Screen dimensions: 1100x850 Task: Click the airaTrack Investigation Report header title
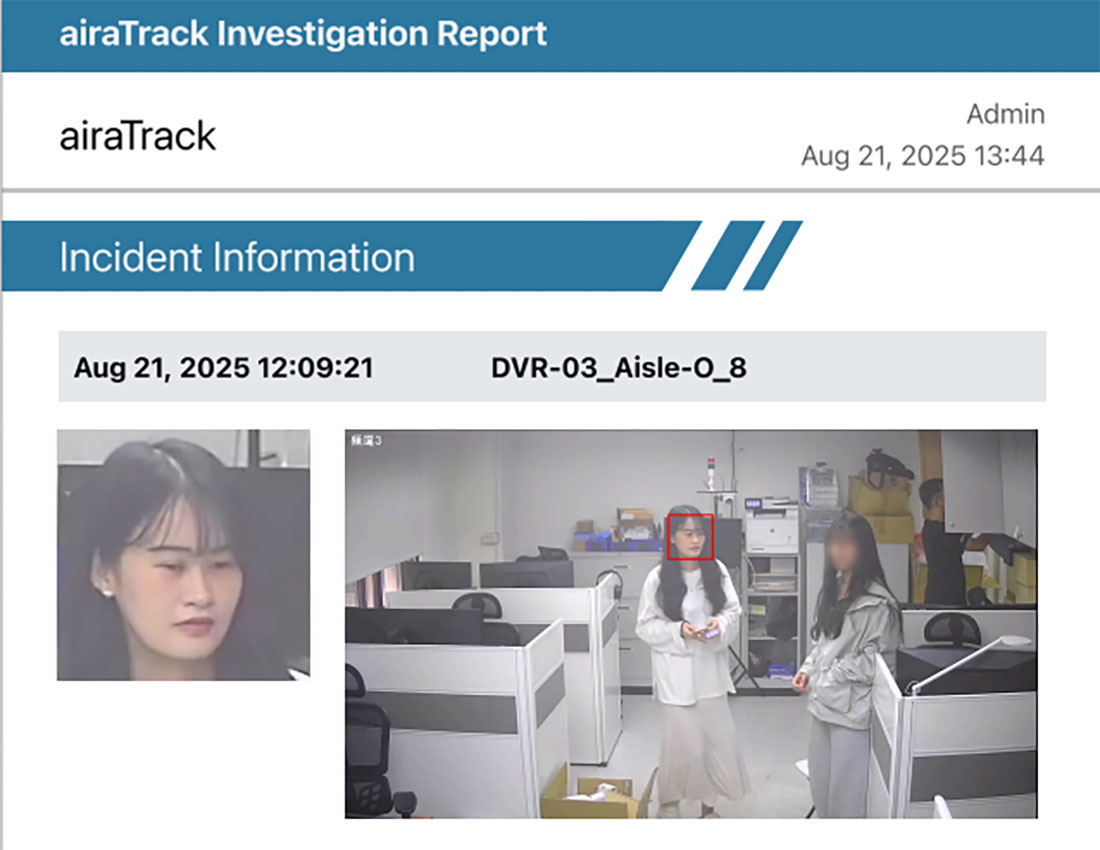[303, 33]
